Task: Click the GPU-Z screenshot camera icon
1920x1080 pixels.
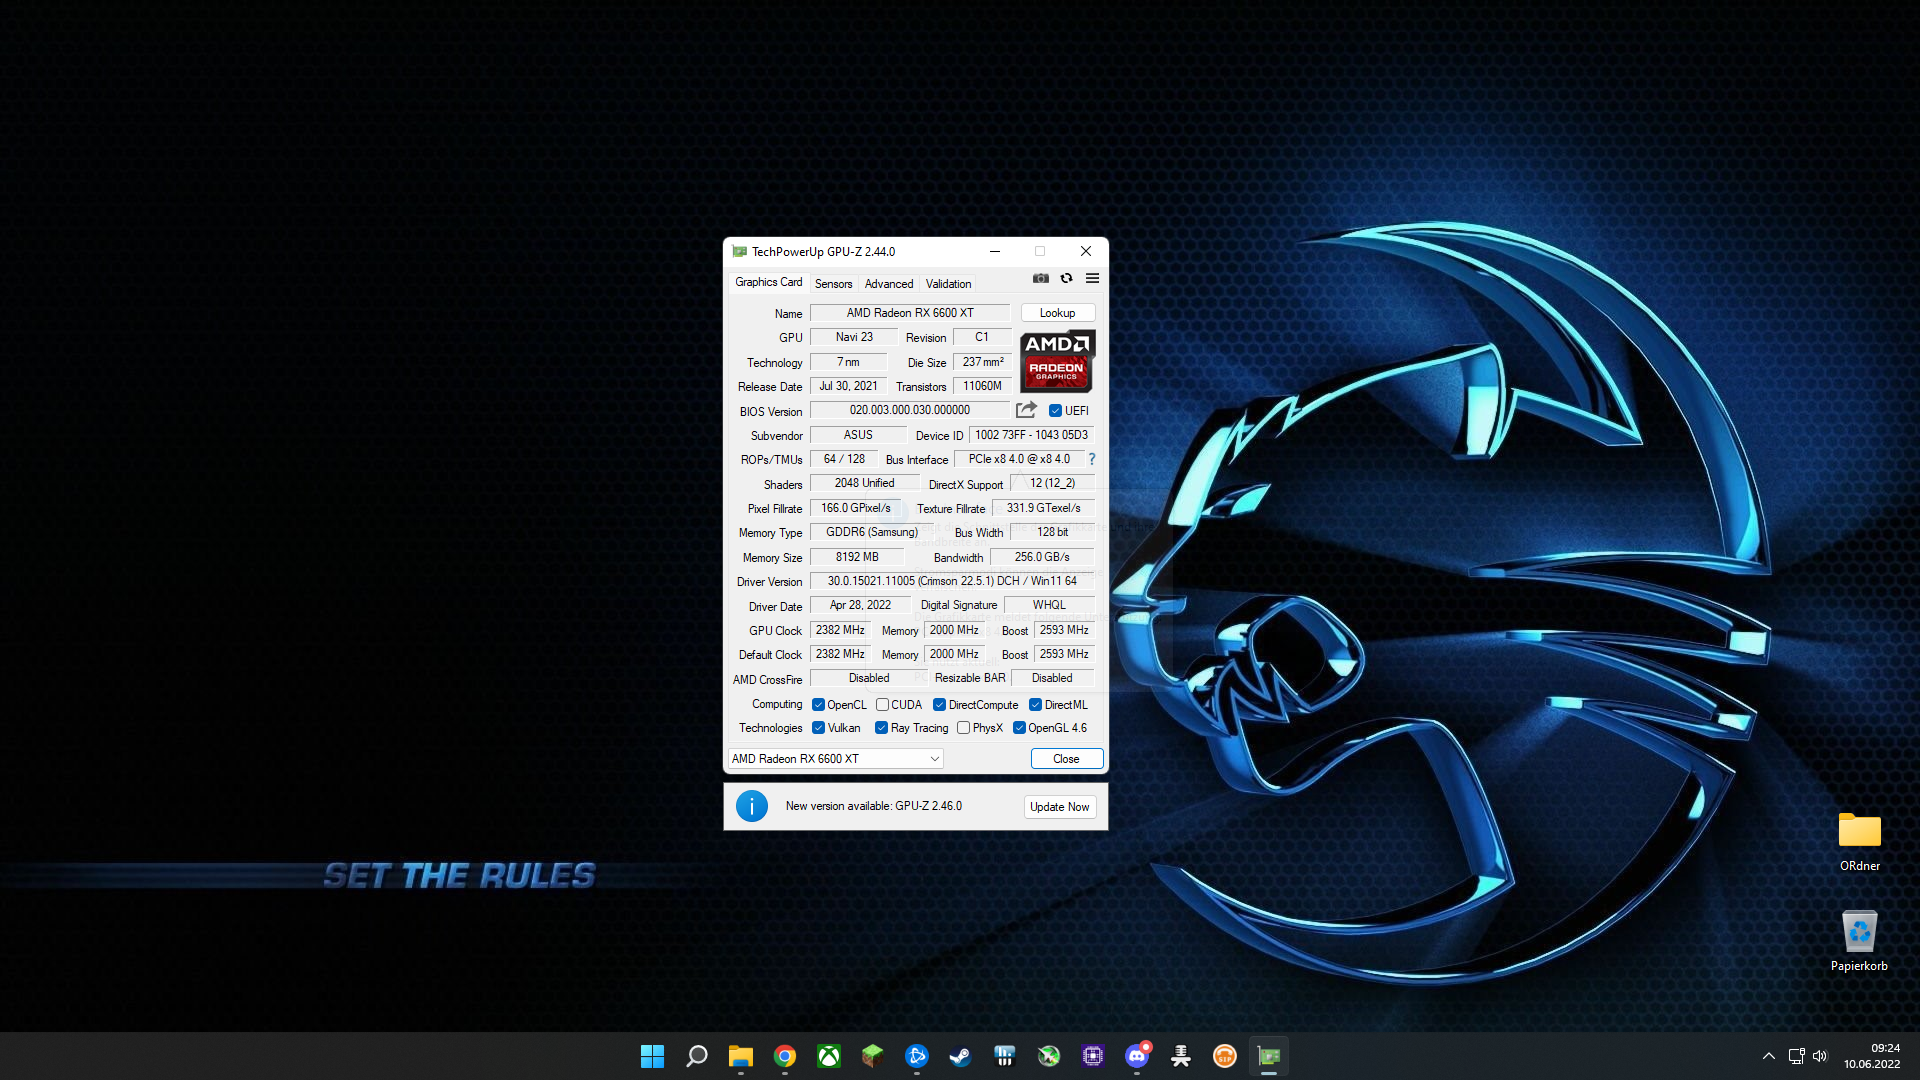Action: pyautogui.click(x=1041, y=278)
